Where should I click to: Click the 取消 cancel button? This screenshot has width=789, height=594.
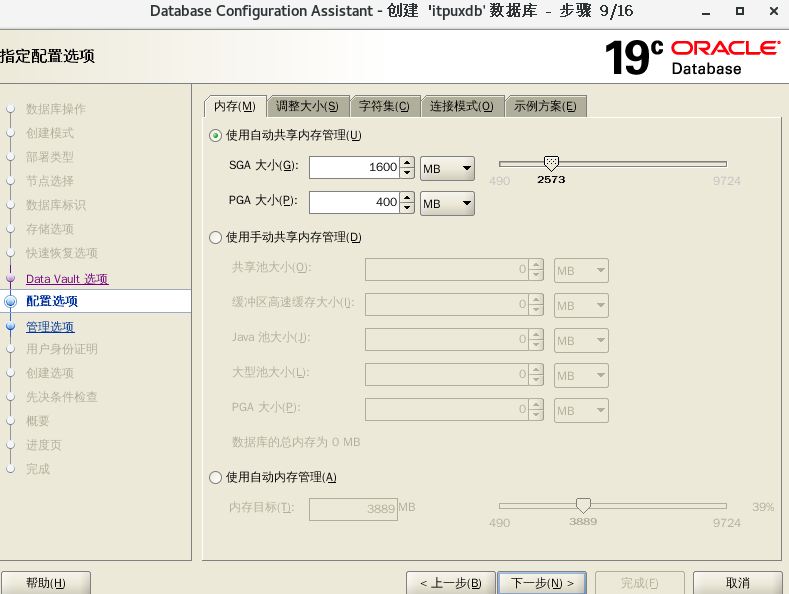pyautogui.click(x=738, y=583)
